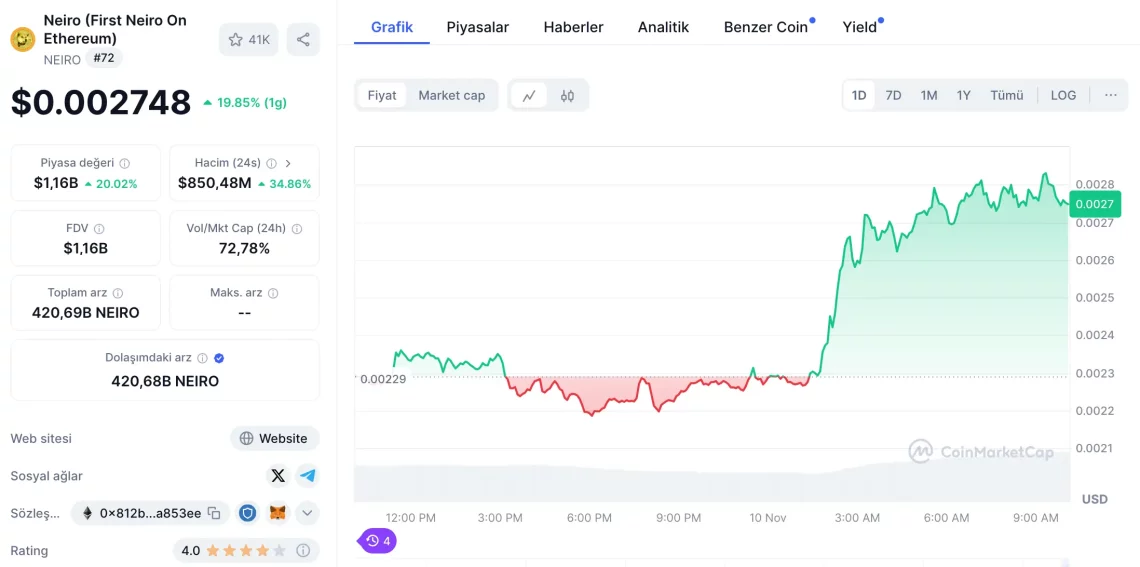Open info icon beside Hacim (24s)
This screenshot has height=567, width=1140.
click(x=272, y=163)
